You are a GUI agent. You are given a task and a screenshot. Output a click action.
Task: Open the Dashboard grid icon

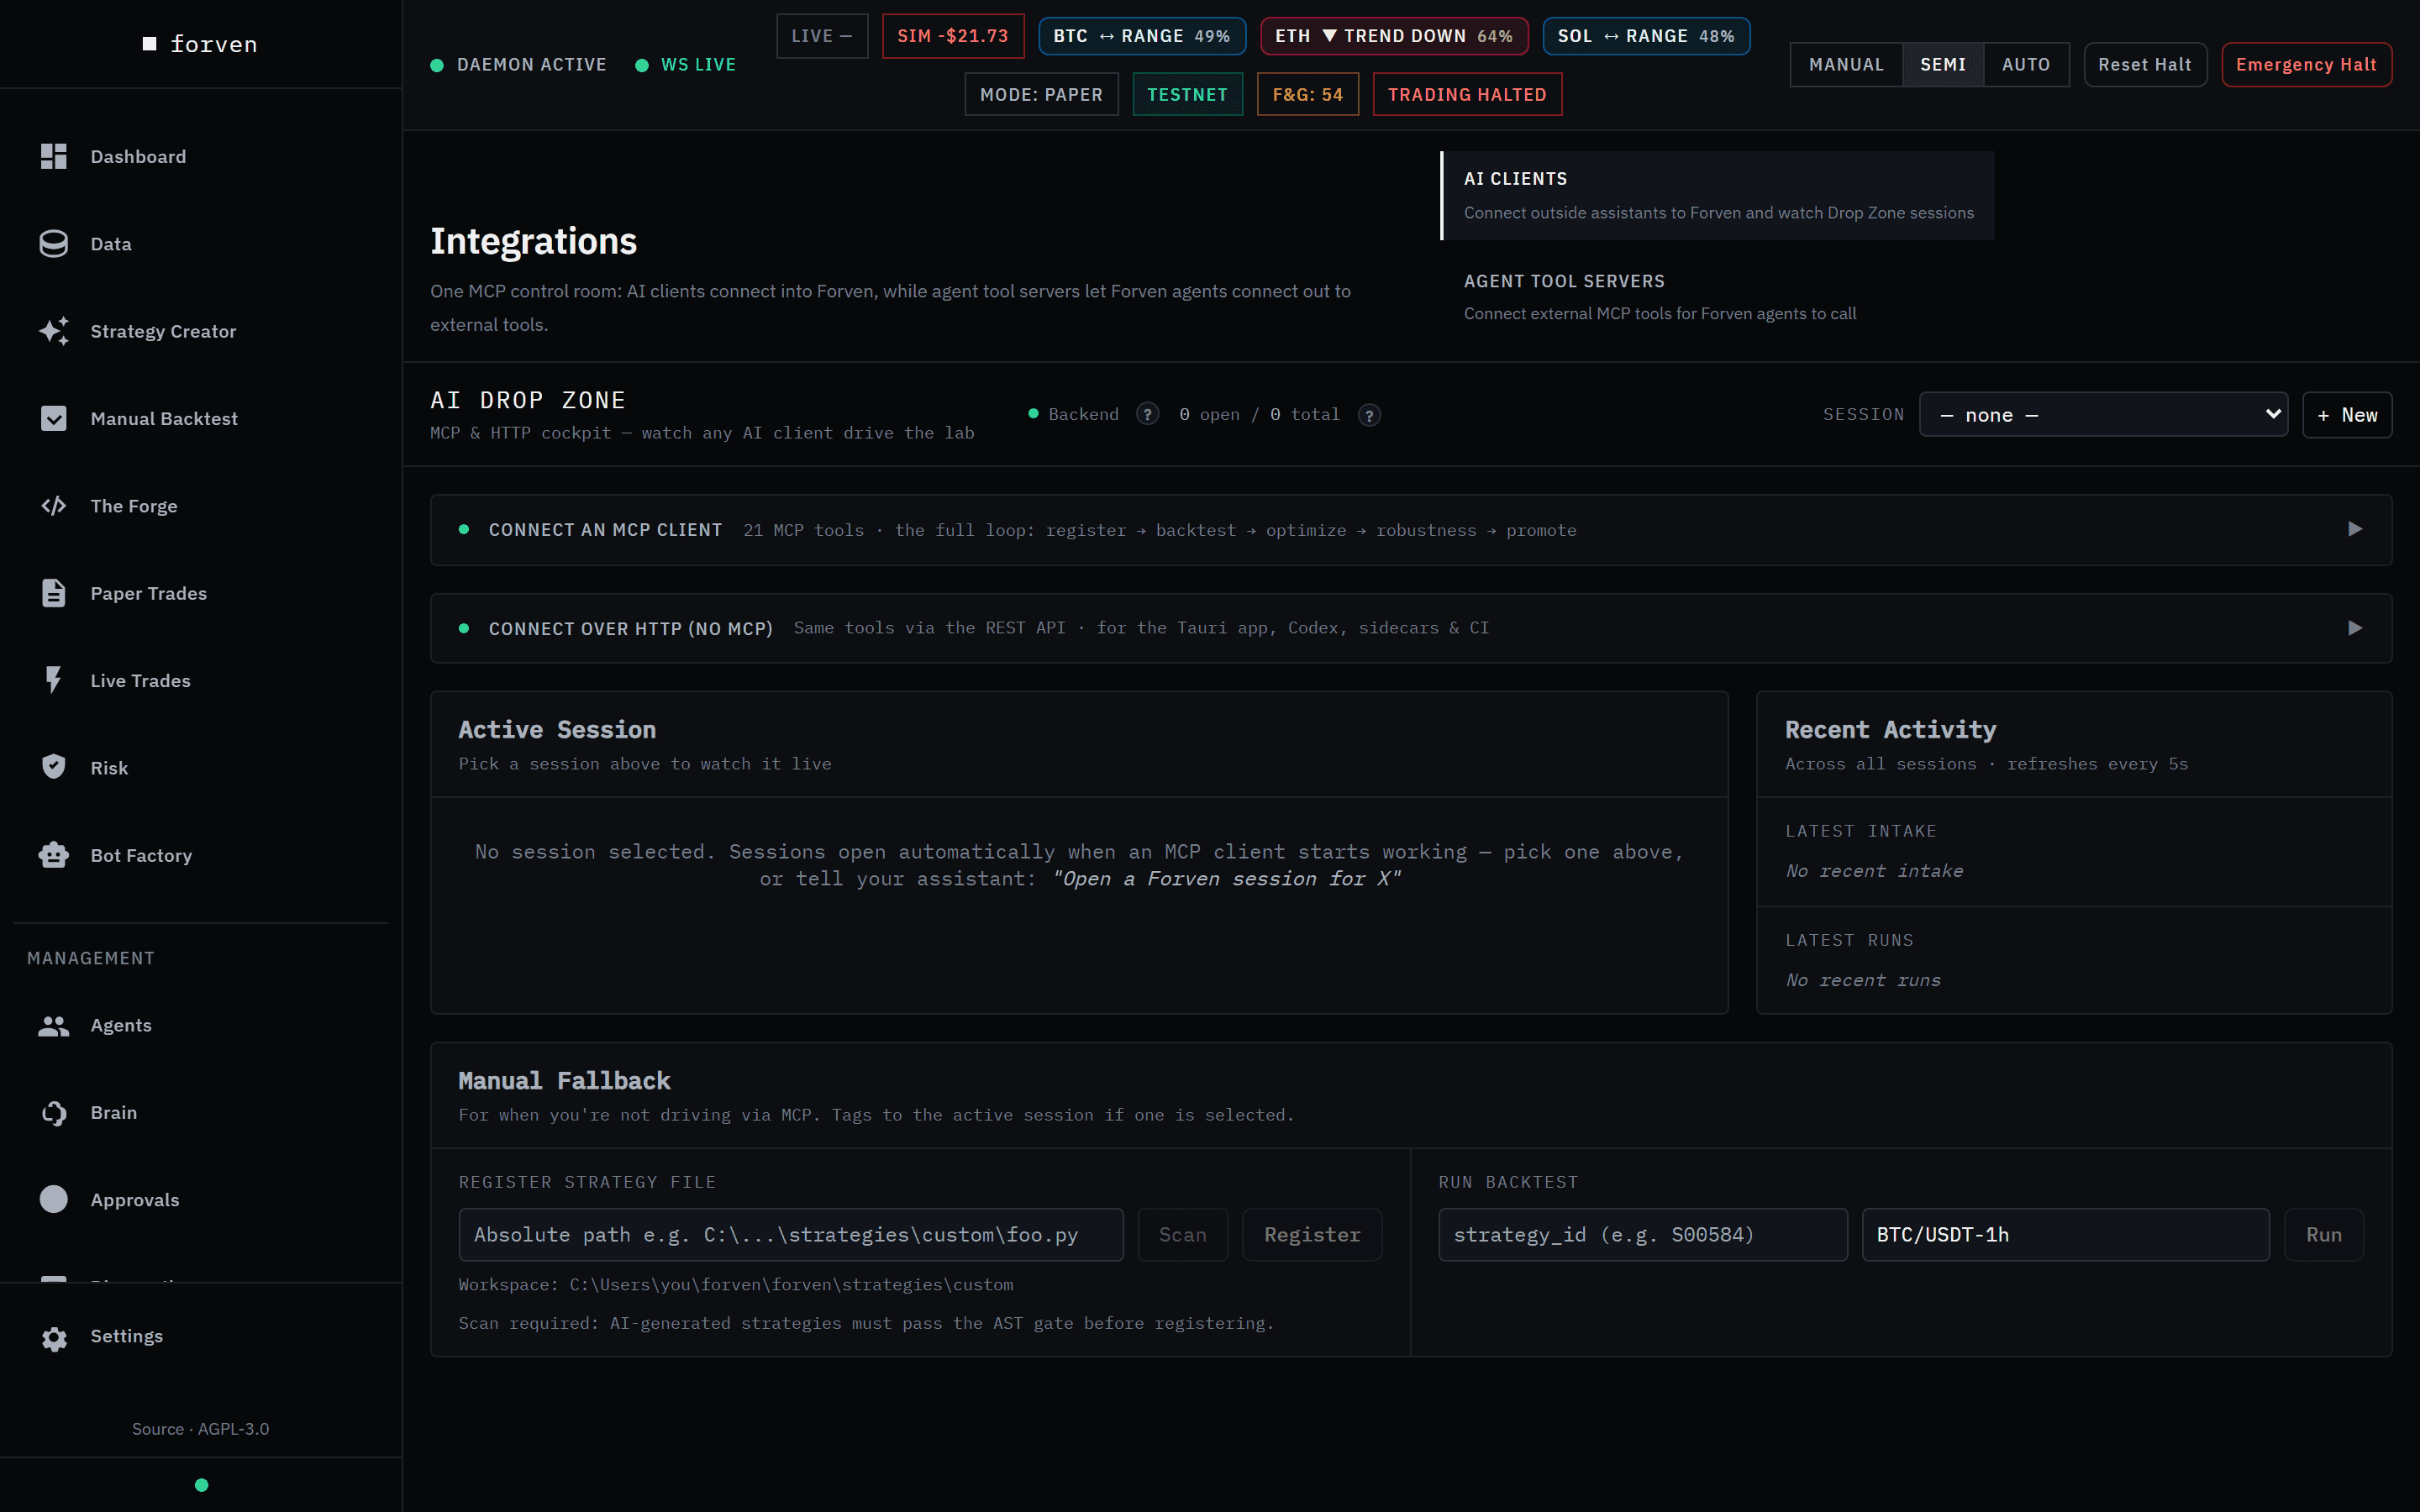pos(53,156)
